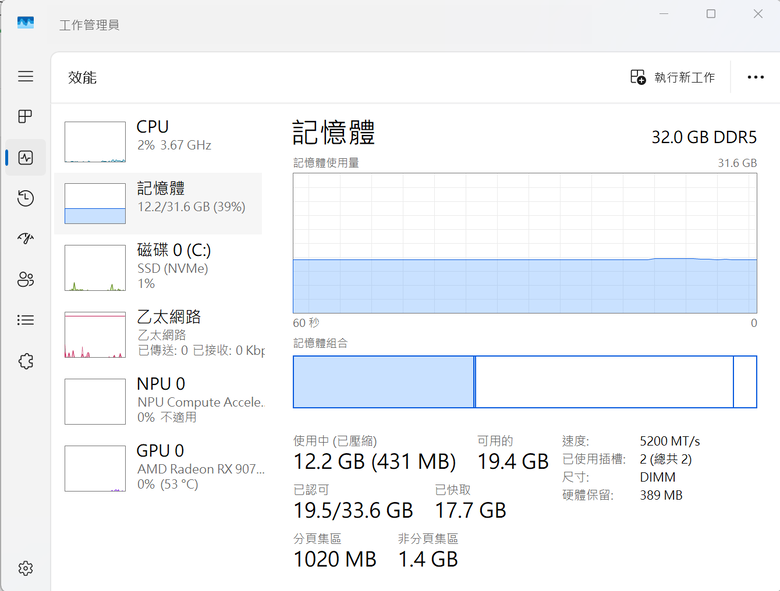Click the CPU mini graph thumbnail
The image size is (780, 591).
[95, 142]
